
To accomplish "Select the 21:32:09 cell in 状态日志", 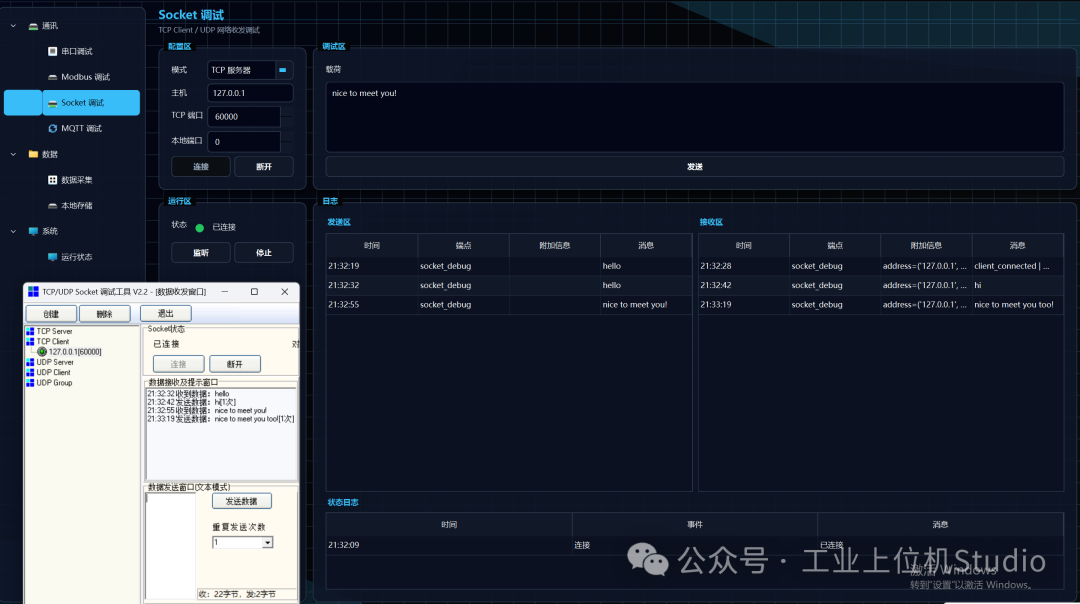I will tap(448, 545).
